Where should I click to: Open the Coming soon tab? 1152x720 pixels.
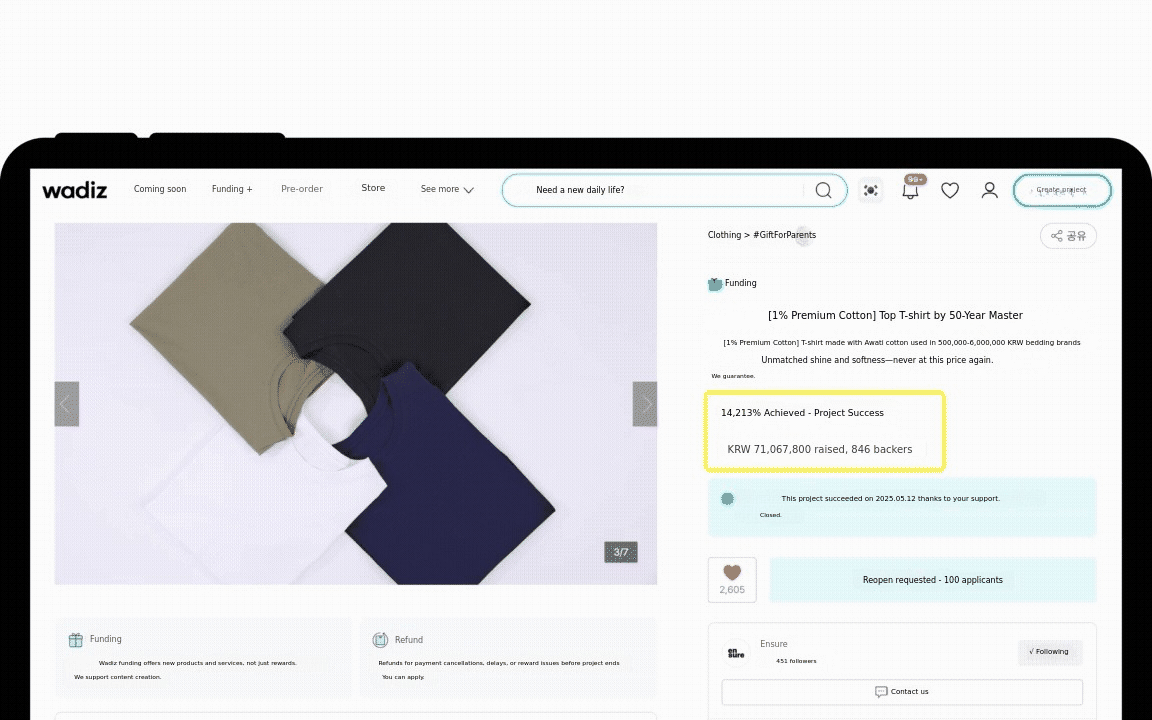[x=160, y=189]
